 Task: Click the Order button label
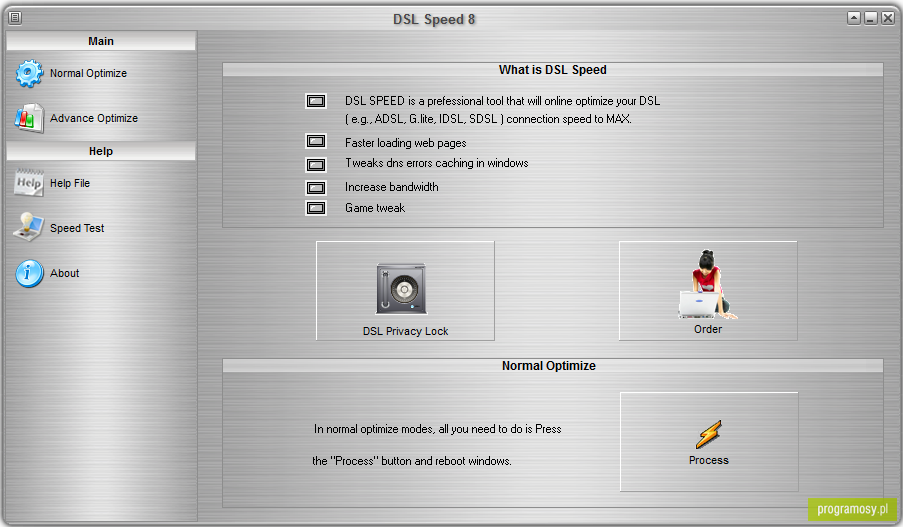click(708, 329)
